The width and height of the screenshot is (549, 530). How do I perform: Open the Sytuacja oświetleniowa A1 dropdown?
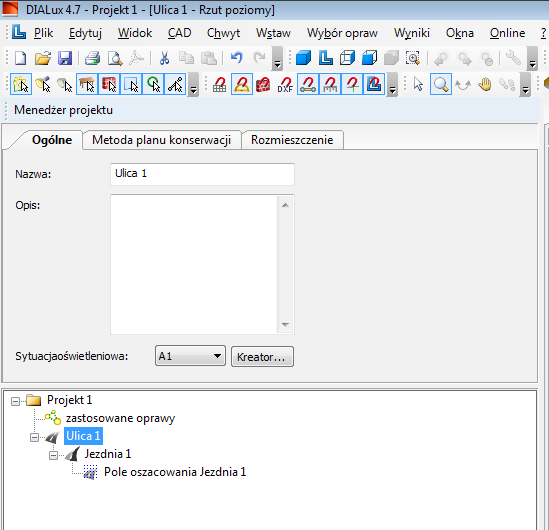point(190,356)
